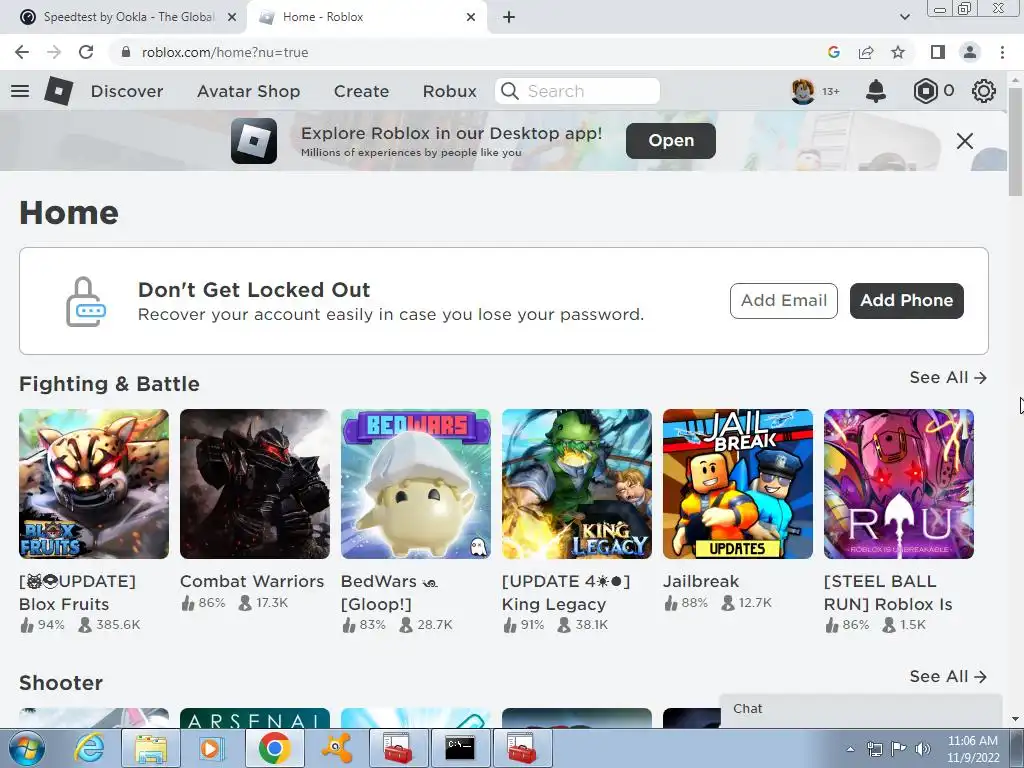Expand the Chat panel
This screenshot has width=1024, height=768.
pos(861,709)
